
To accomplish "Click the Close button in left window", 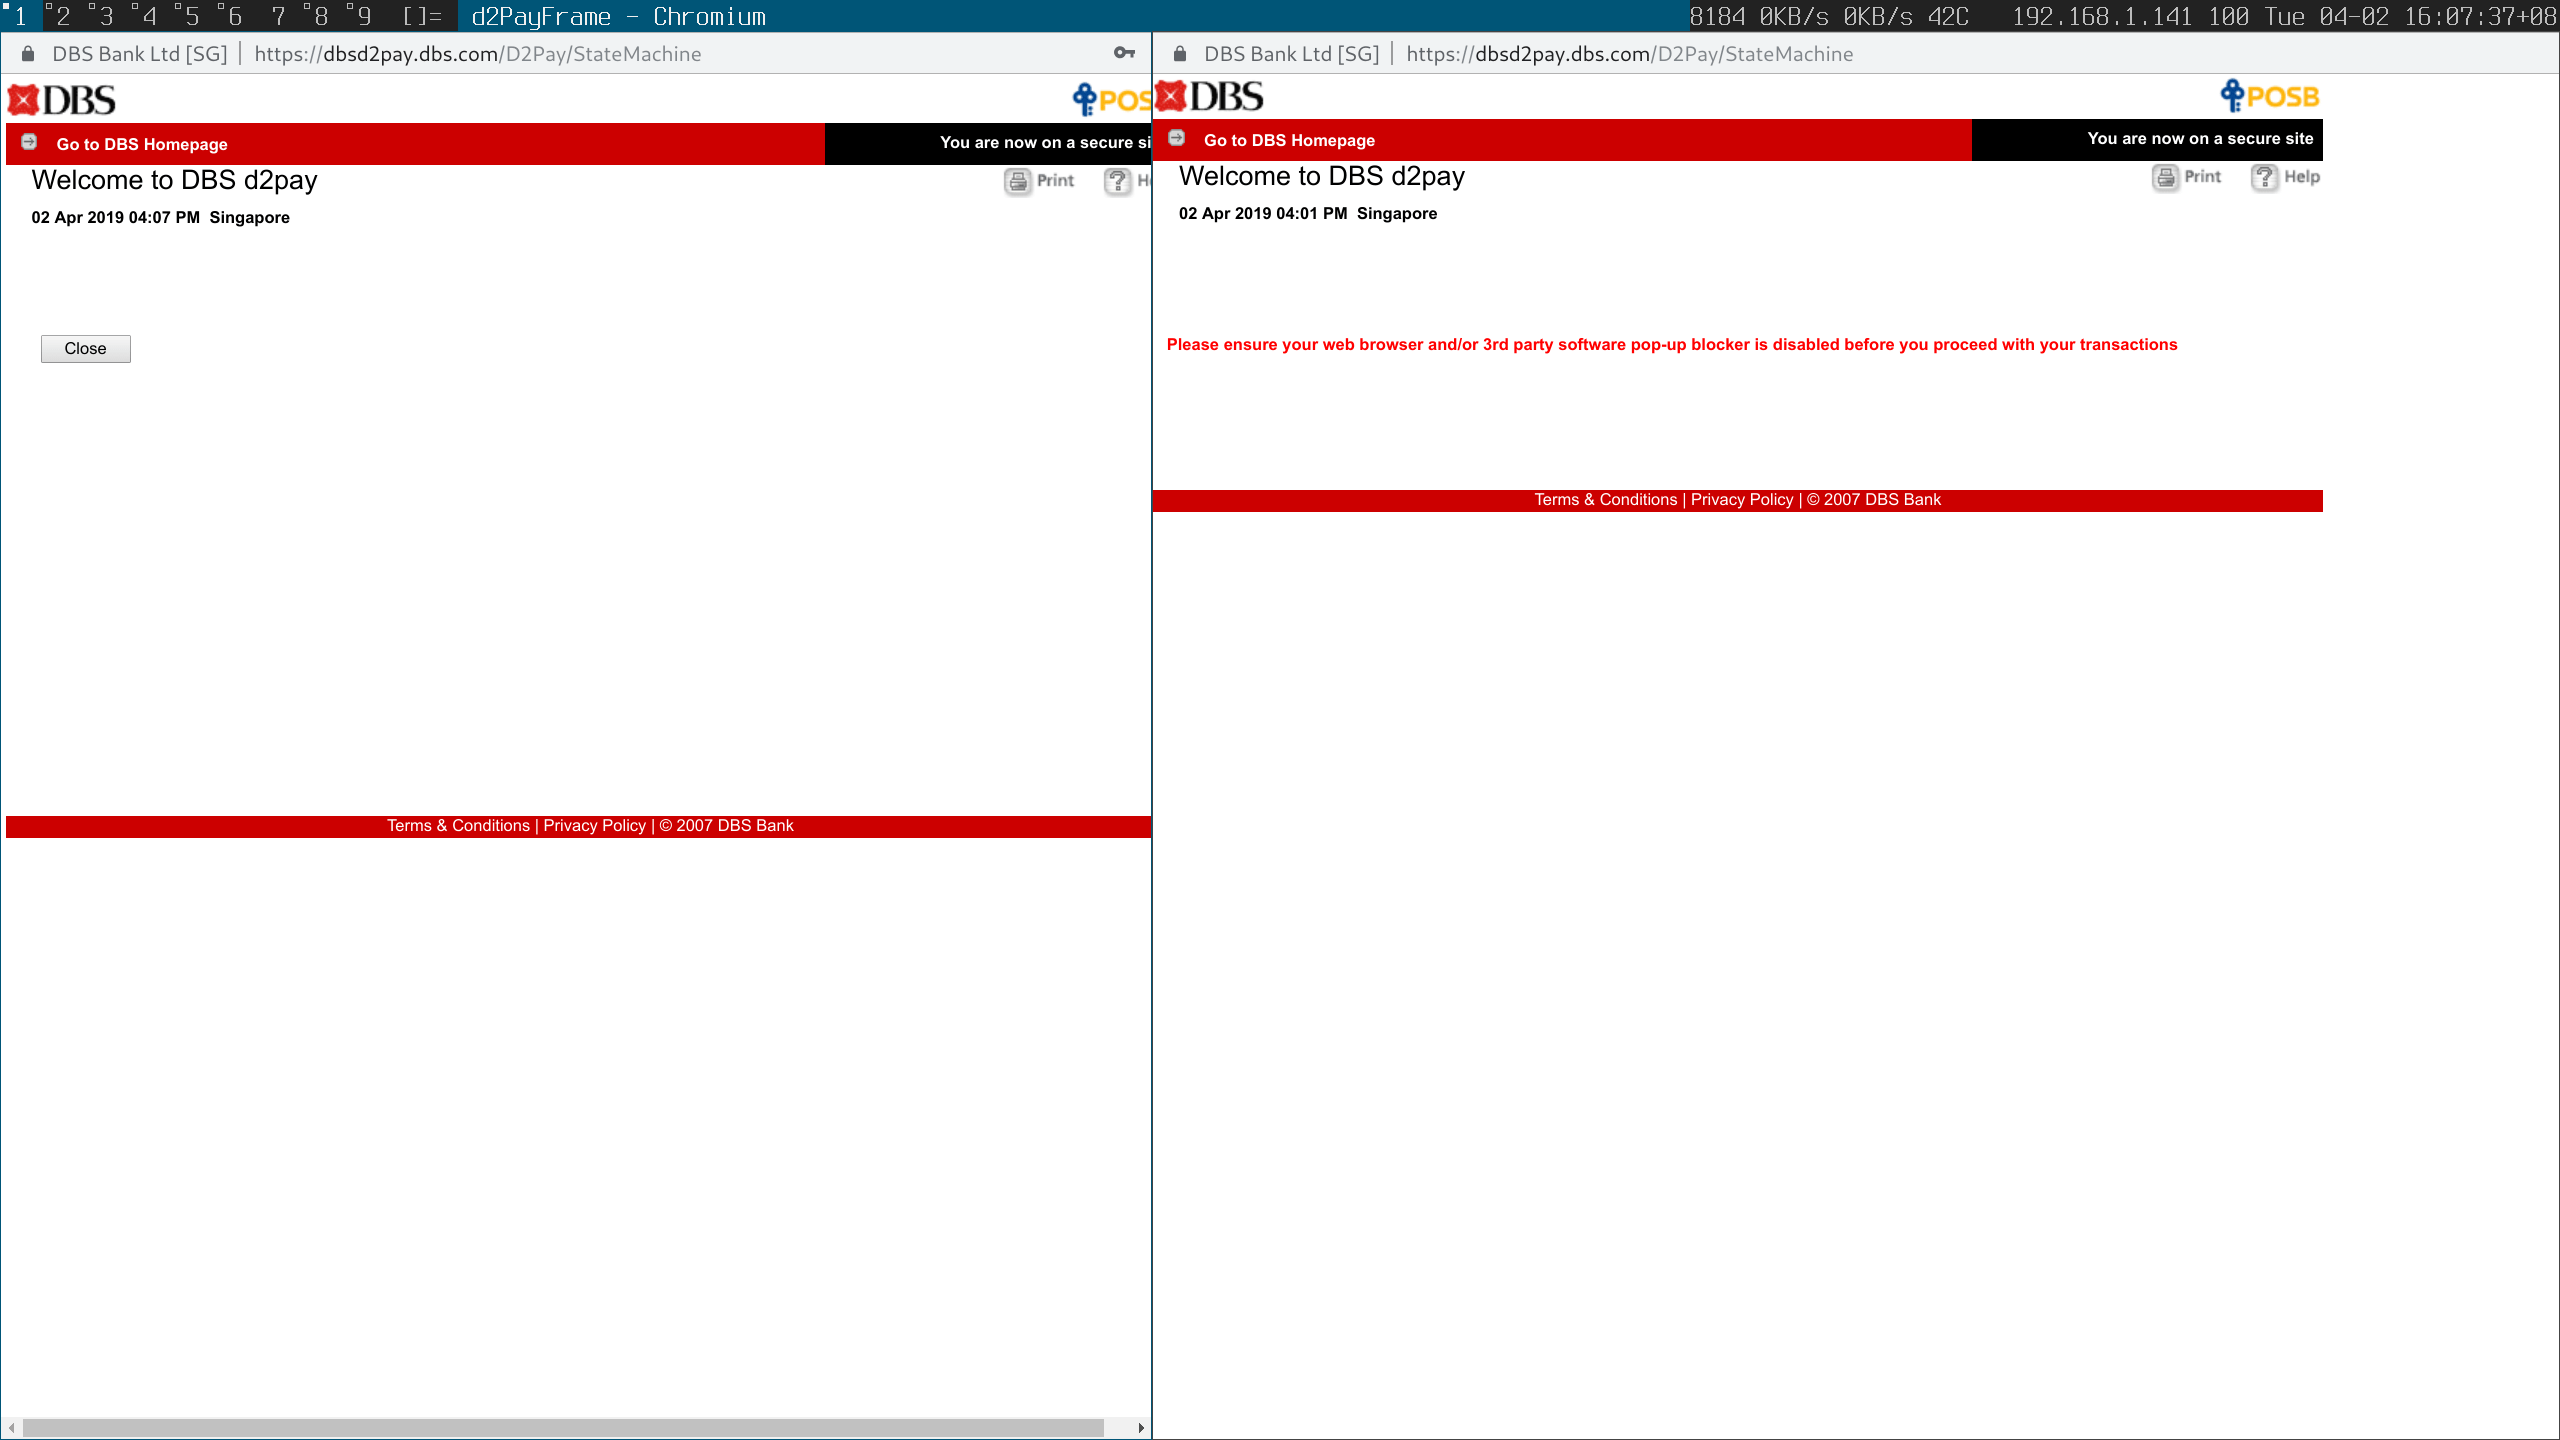I will point(85,348).
